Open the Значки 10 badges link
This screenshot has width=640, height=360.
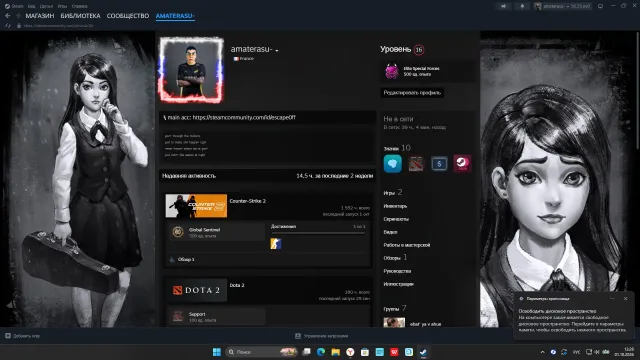coord(397,148)
